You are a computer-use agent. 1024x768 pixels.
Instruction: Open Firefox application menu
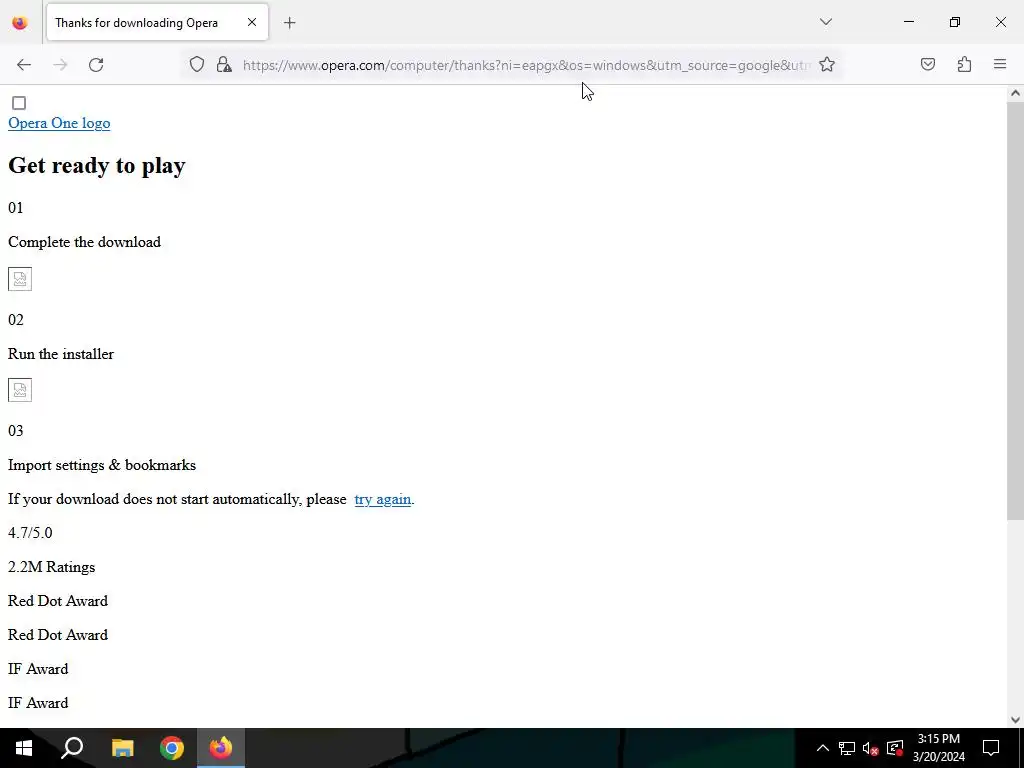pos(1000,64)
